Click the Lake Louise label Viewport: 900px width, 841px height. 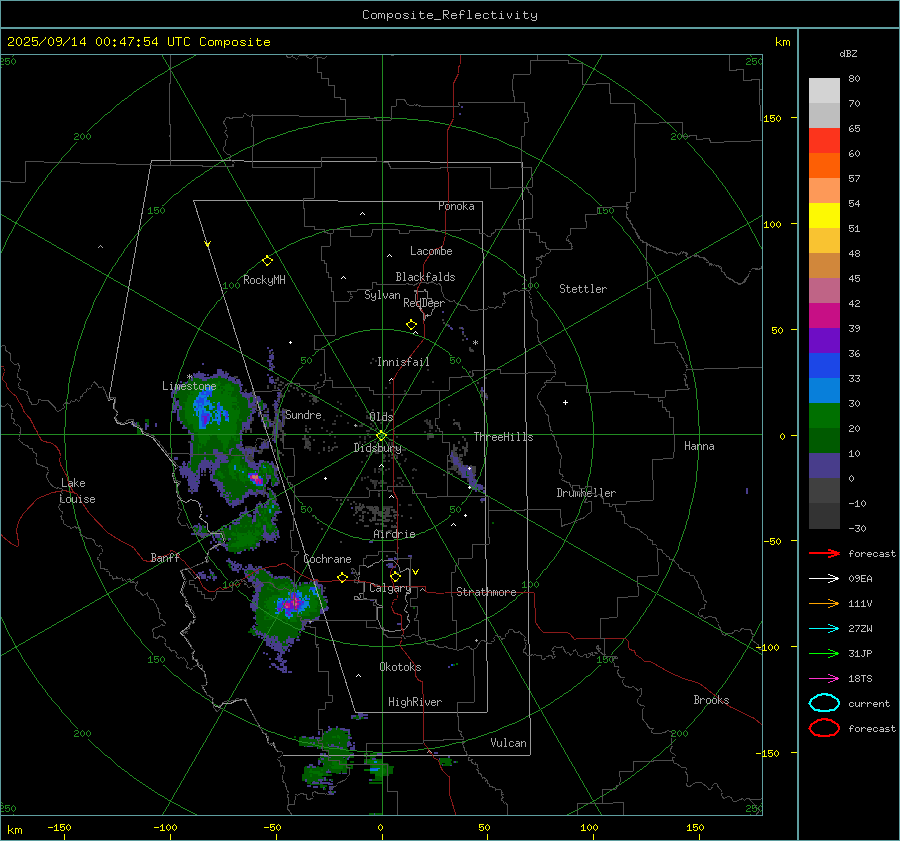(x=77, y=491)
